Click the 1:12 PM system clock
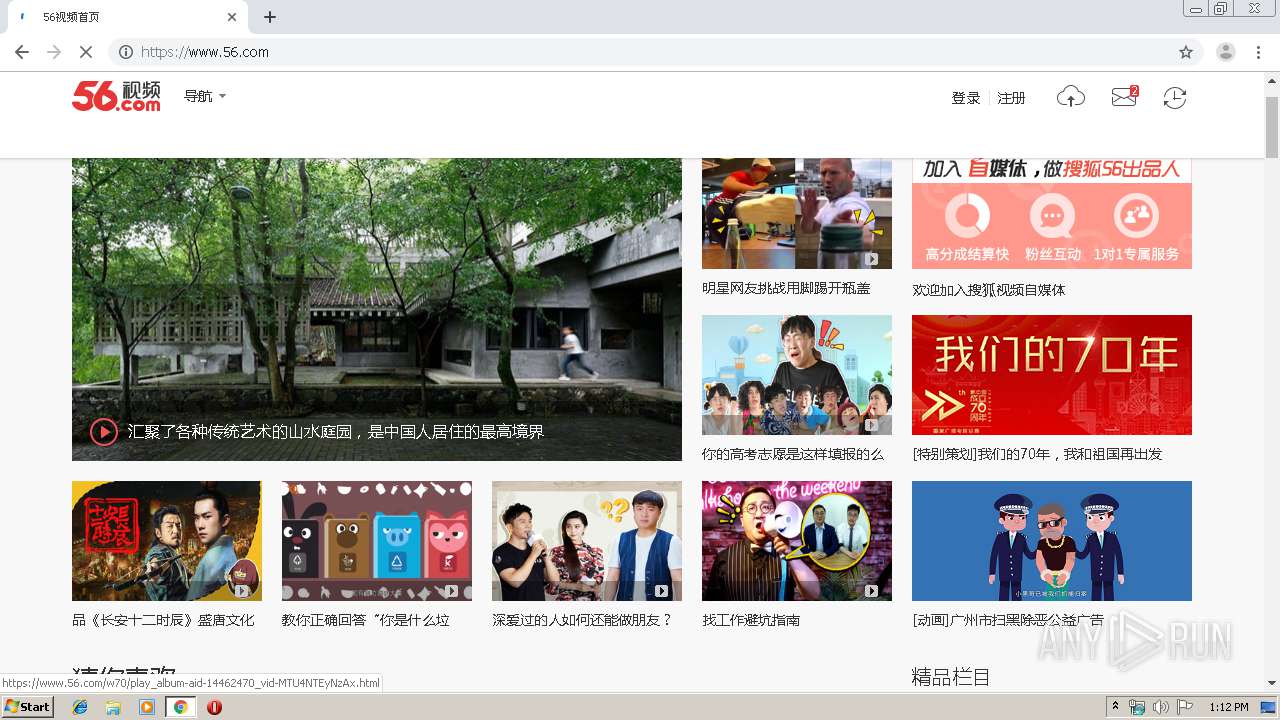This screenshot has height=720, width=1280. tap(1229, 707)
